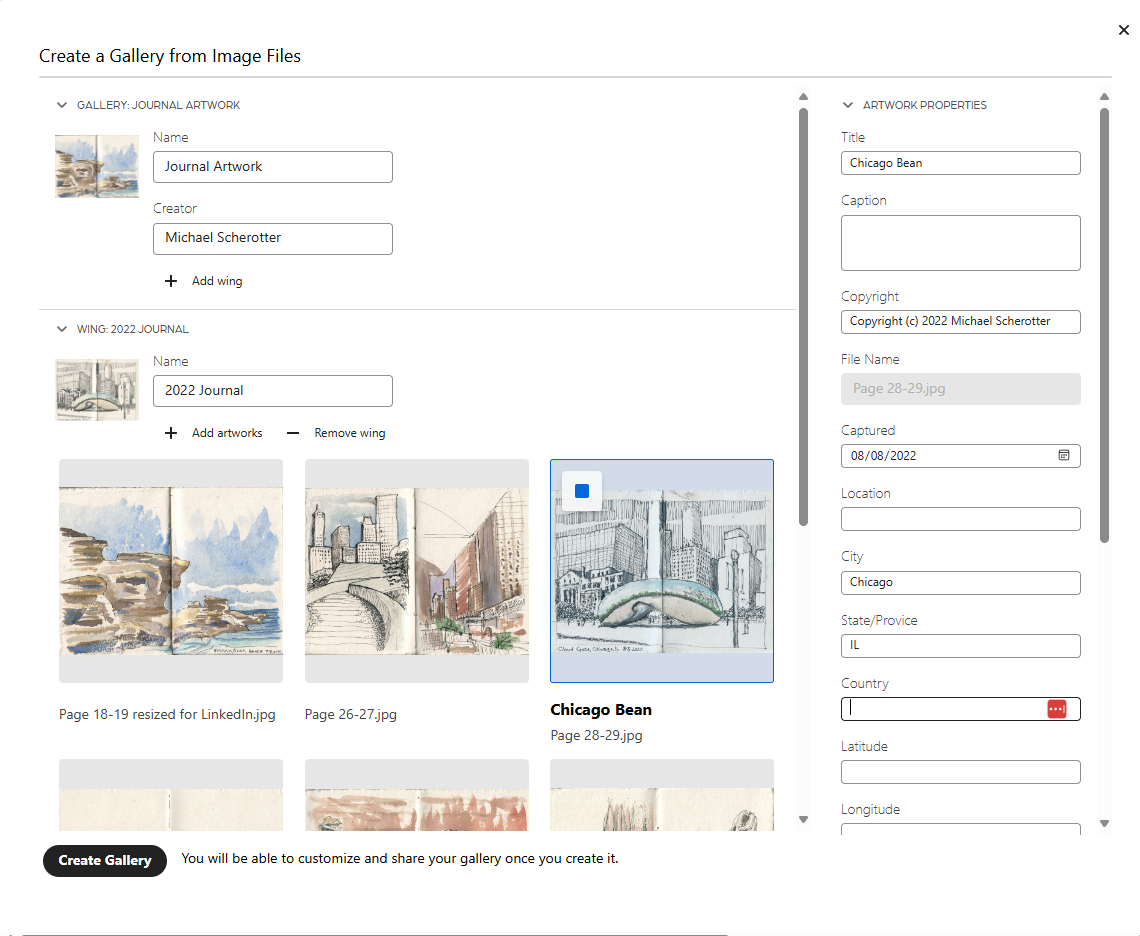The width and height of the screenshot is (1140, 936).
Task: Close the Create a Gallery dialog
Action: tap(1123, 30)
